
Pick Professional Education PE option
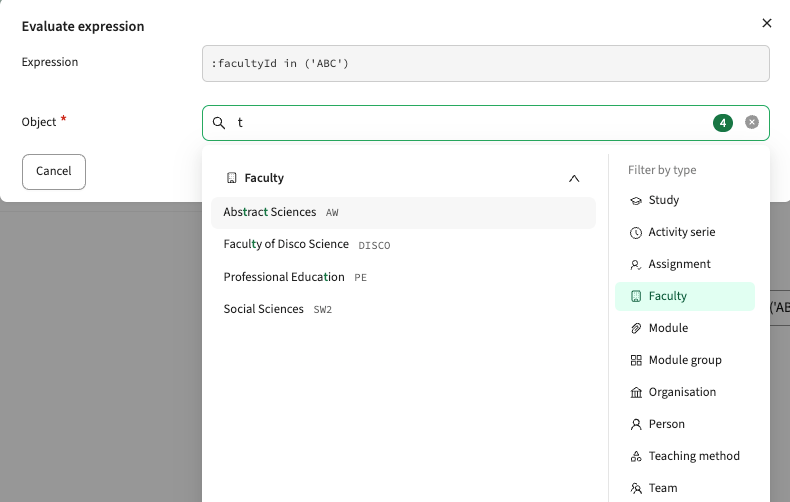pos(403,277)
